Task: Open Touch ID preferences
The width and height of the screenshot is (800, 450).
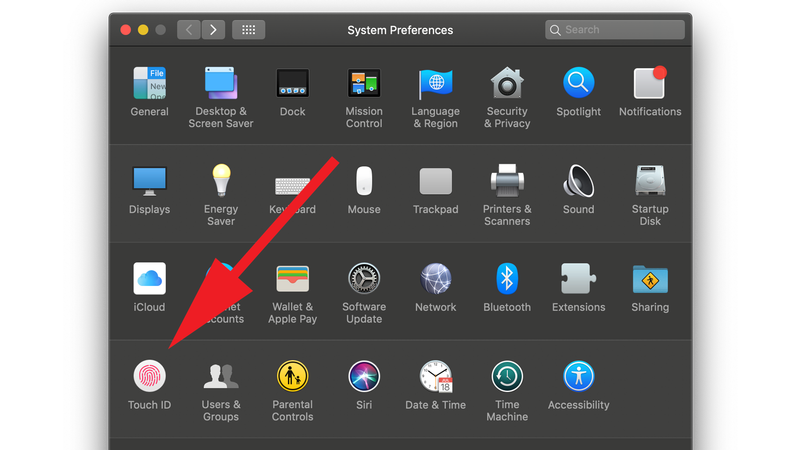Action: 149,376
